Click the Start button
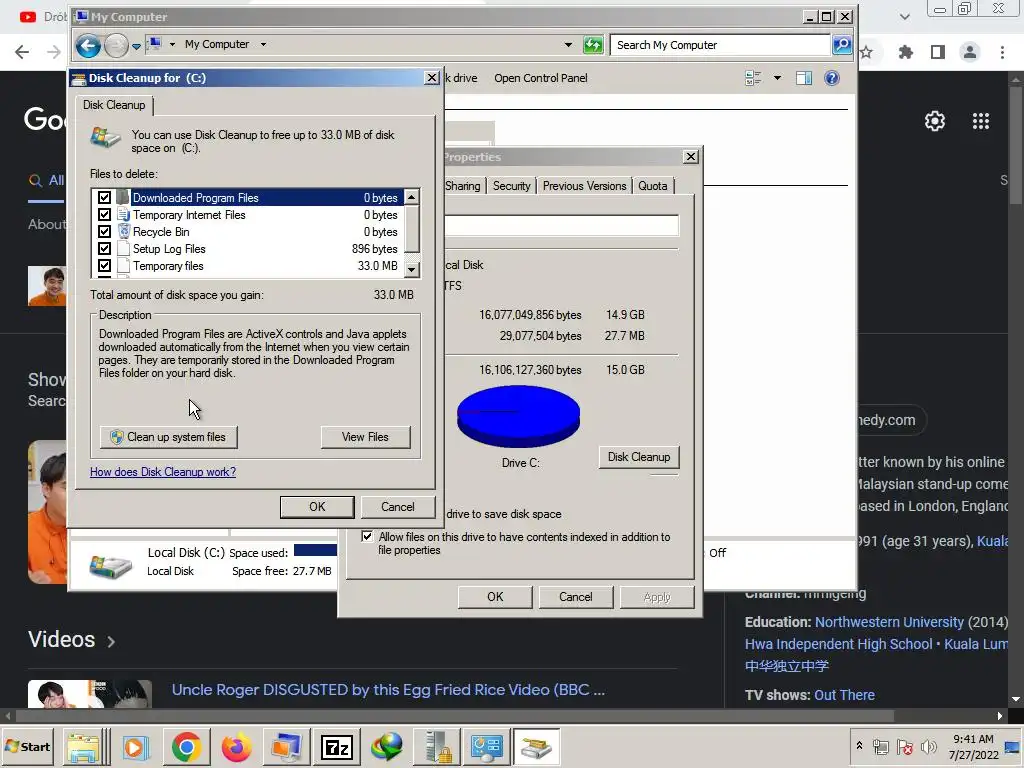This screenshot has width=1024, height=768. pos(28,746)
